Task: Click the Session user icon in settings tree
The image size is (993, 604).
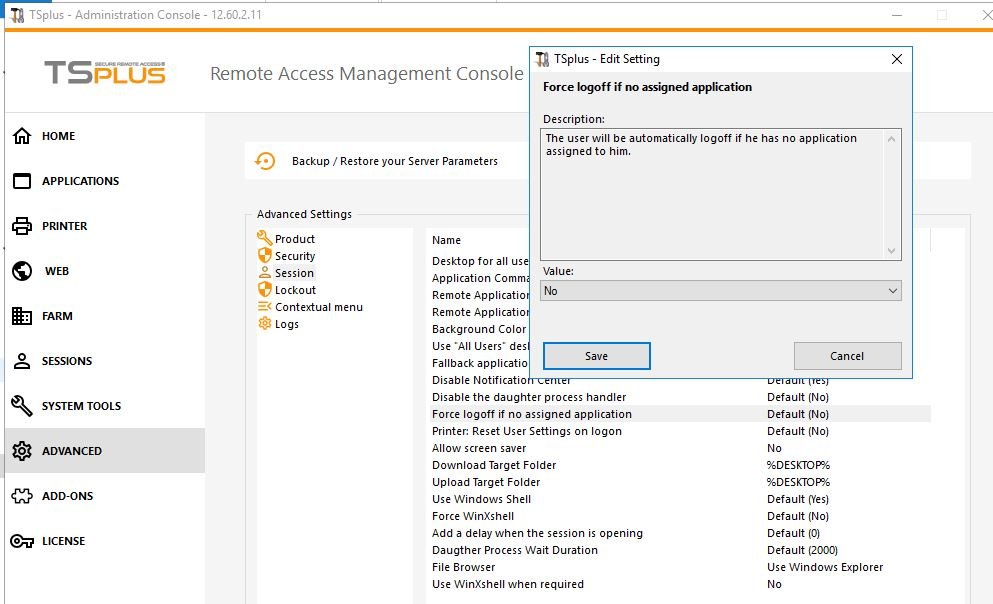Action: tap(265, 272)
